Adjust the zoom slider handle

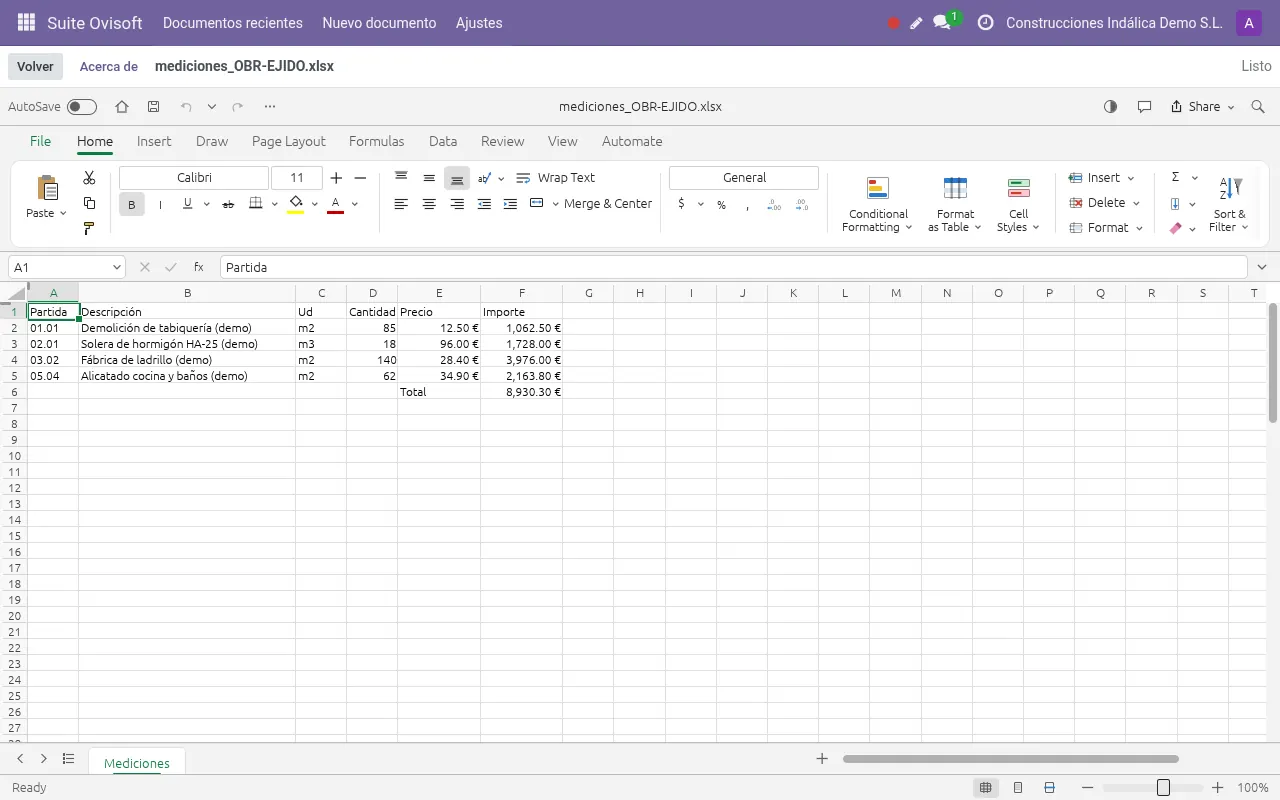[x=1163, y=788]
